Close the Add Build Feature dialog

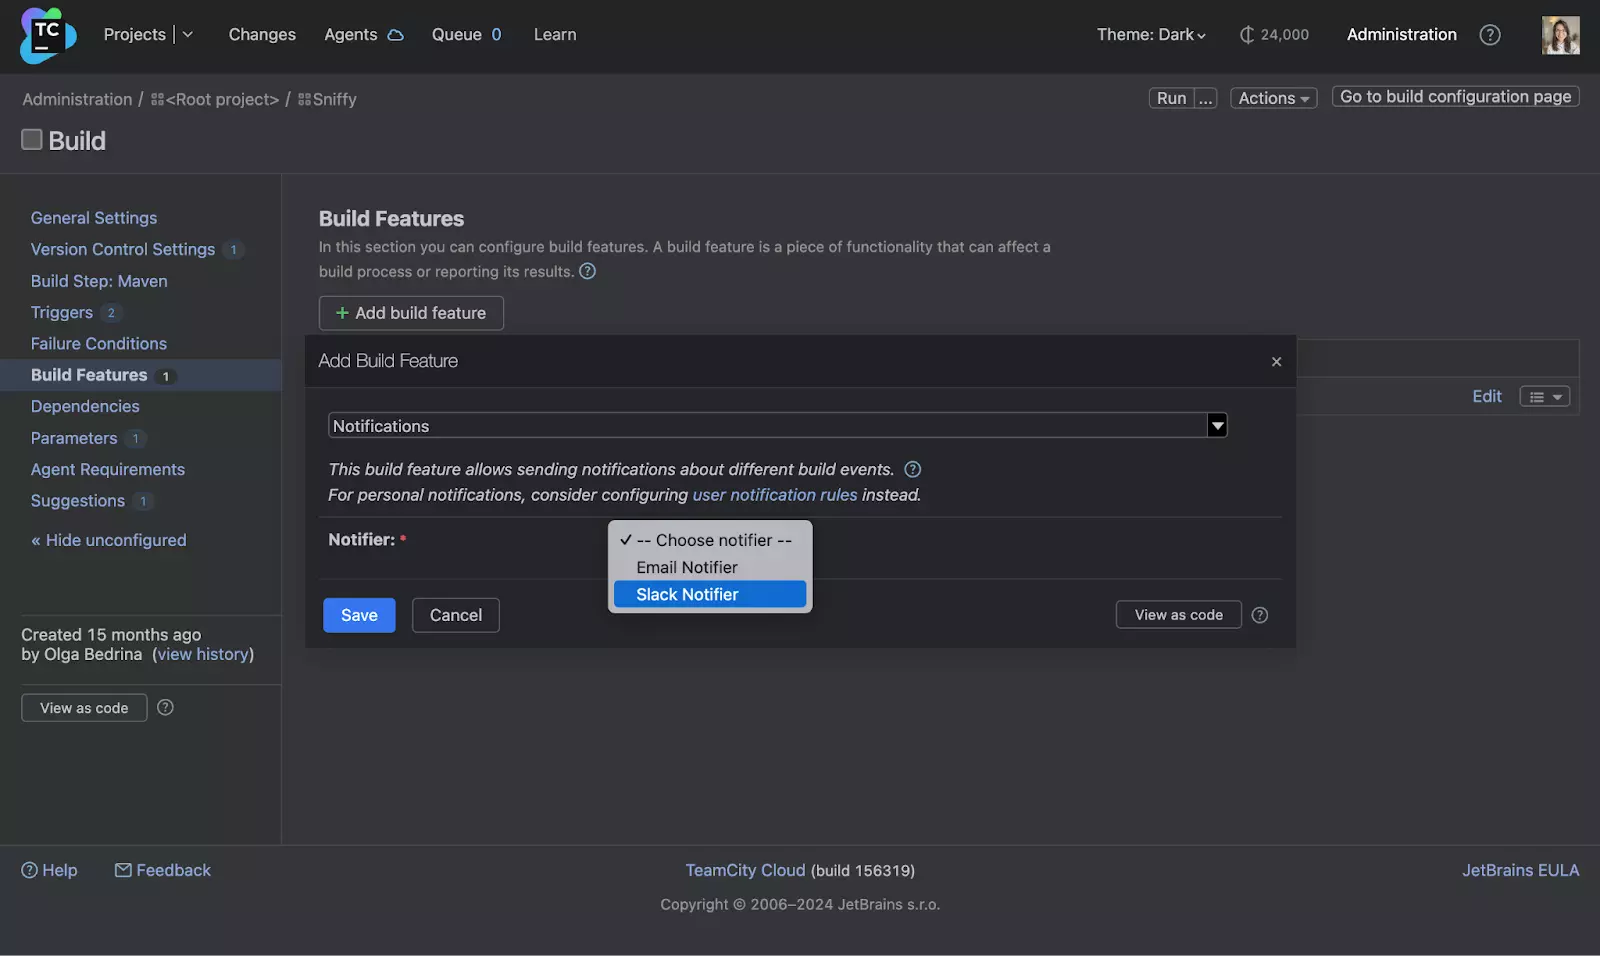tap(1276, 361)
